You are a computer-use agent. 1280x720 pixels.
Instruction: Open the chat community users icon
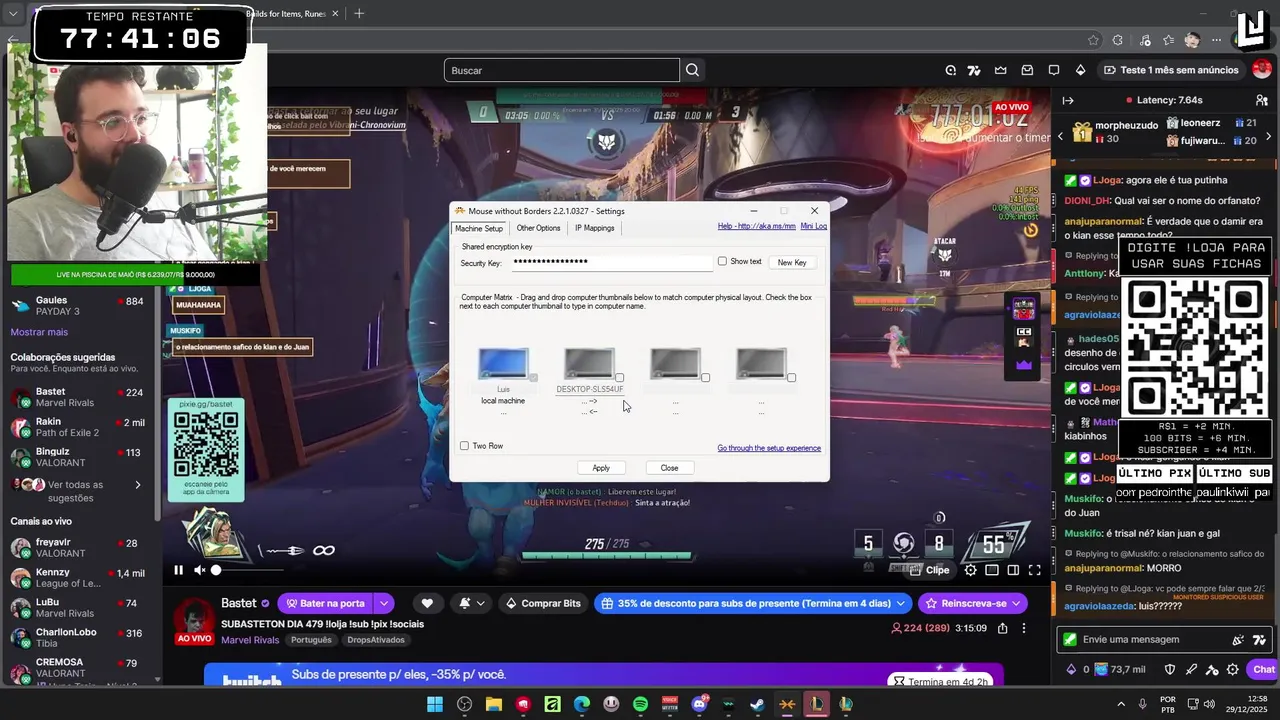[1261, 100]
